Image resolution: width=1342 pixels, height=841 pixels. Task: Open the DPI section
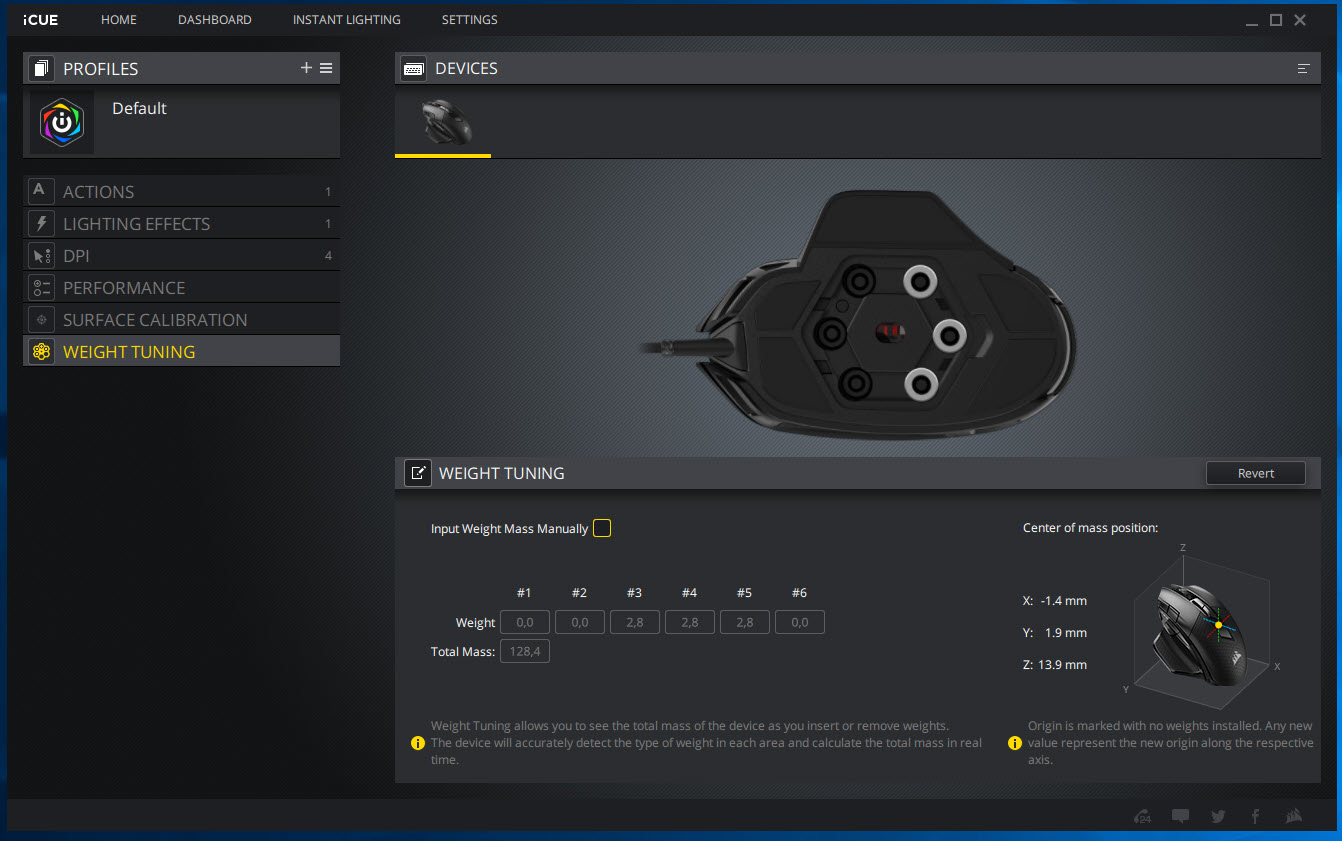pos(181,255)
